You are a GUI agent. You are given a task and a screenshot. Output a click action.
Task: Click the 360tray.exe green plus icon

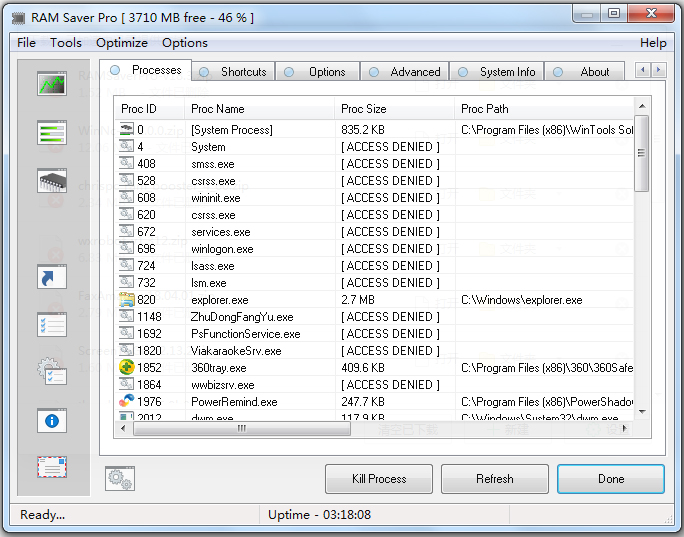click(127, 367)
